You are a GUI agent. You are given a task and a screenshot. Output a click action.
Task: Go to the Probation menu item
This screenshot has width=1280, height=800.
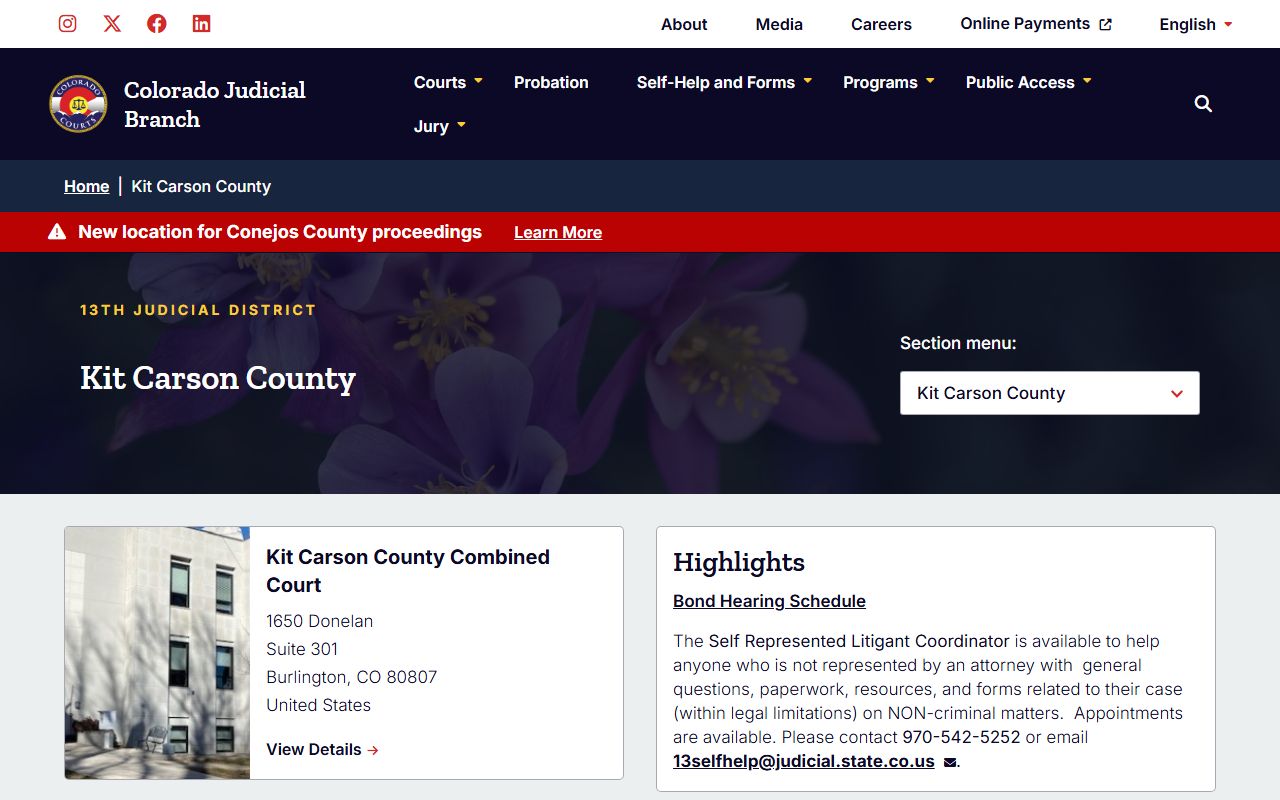551,82
